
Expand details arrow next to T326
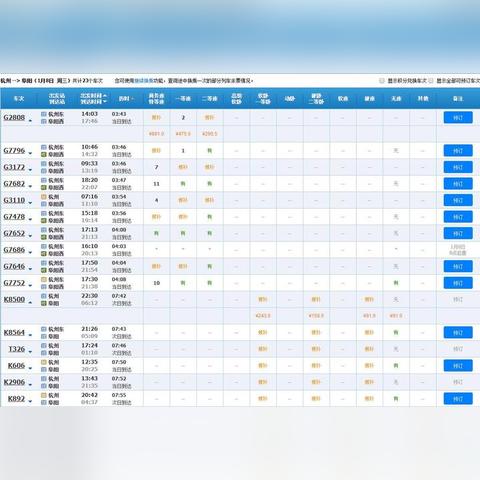click(x=30, y=352)
